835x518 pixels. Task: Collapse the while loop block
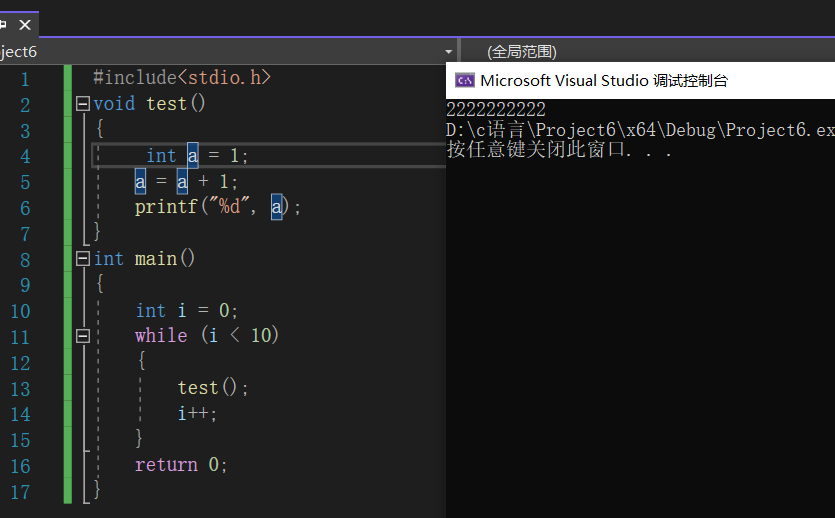click(x=83, y=335)
